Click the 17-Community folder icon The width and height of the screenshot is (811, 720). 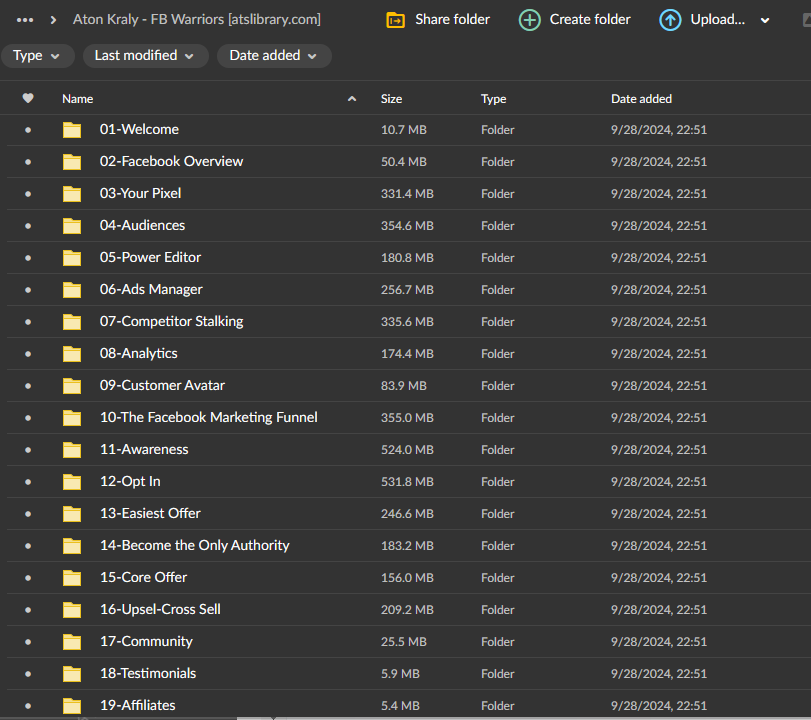[72, 642]
